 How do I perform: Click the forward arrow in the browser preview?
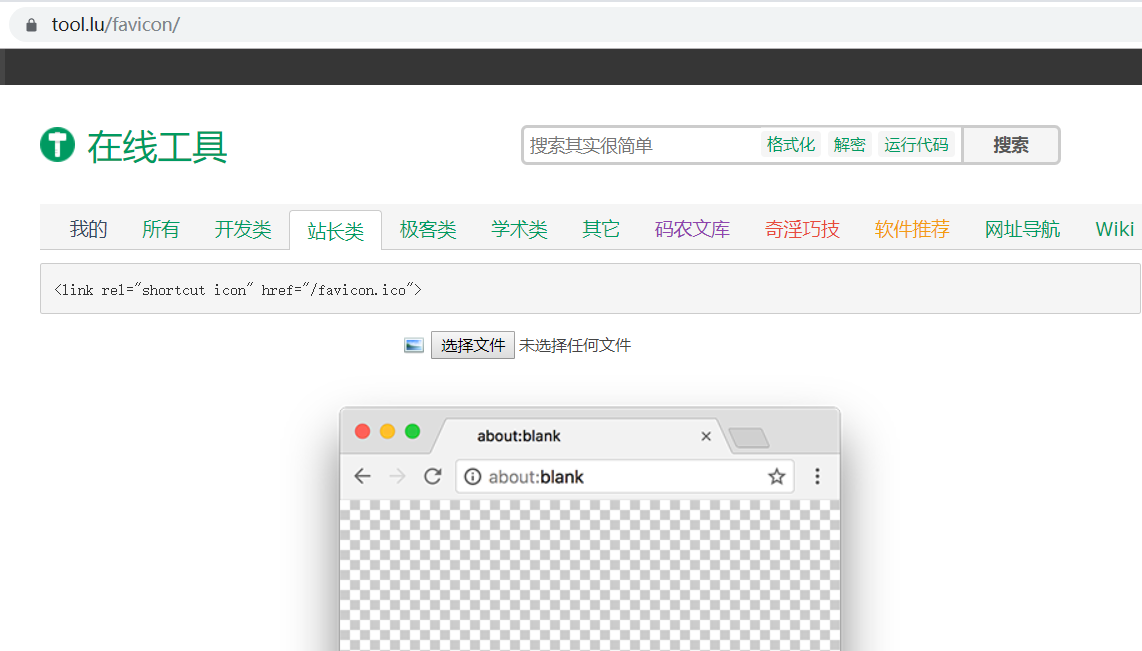[x=397, y=476]
